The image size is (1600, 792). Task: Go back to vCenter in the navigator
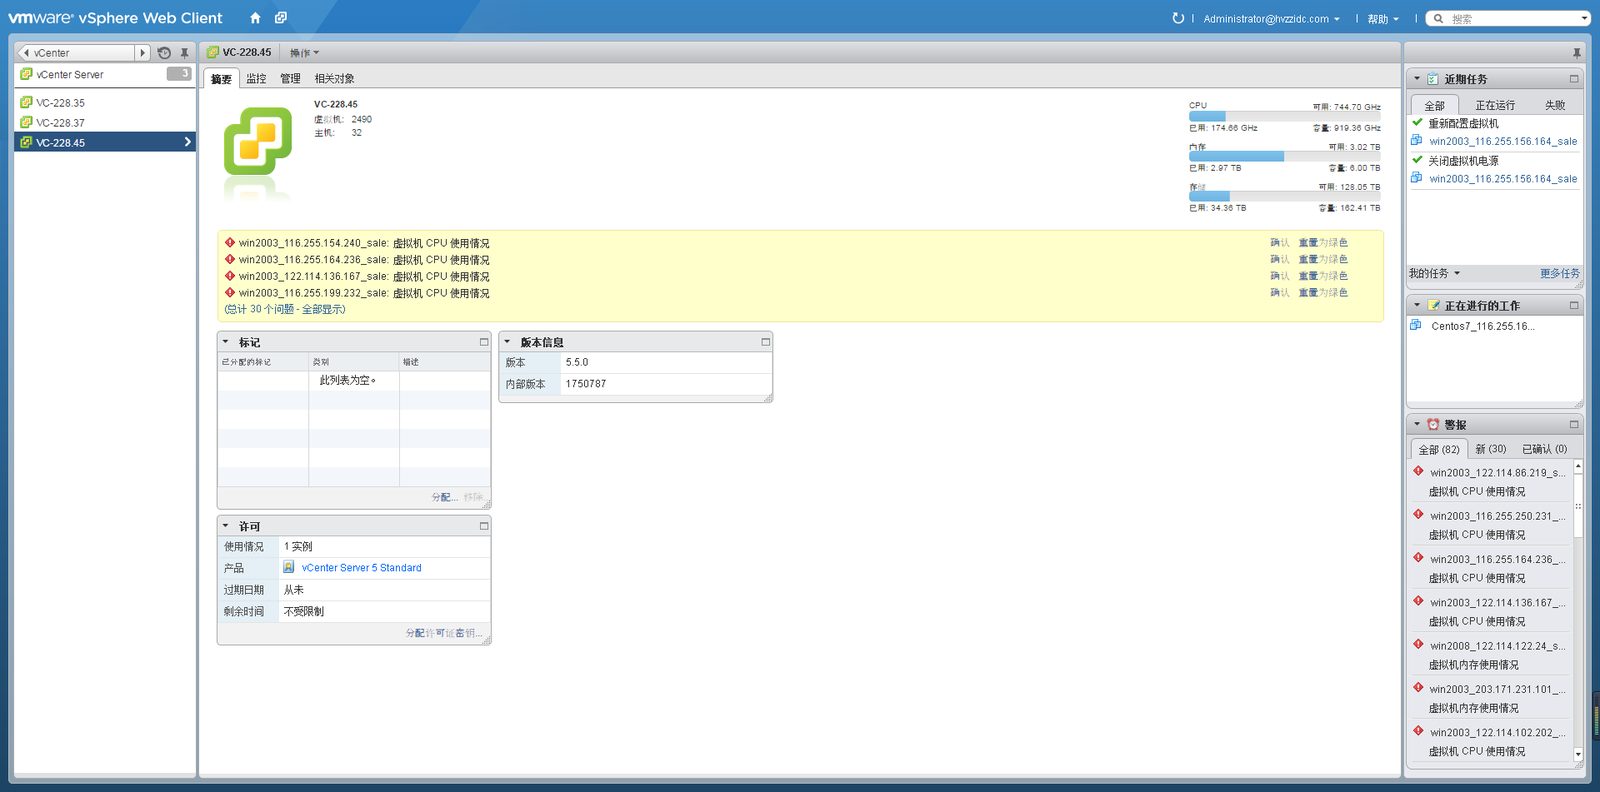[x=75, y=53]
